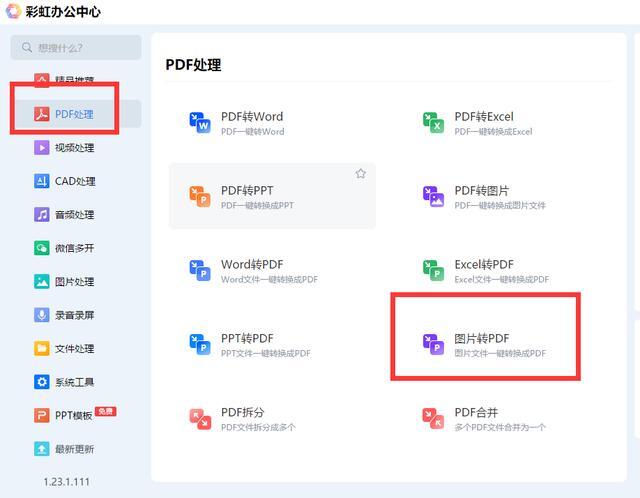Select the 微信多开 WeChat icon

coord(42,248)
